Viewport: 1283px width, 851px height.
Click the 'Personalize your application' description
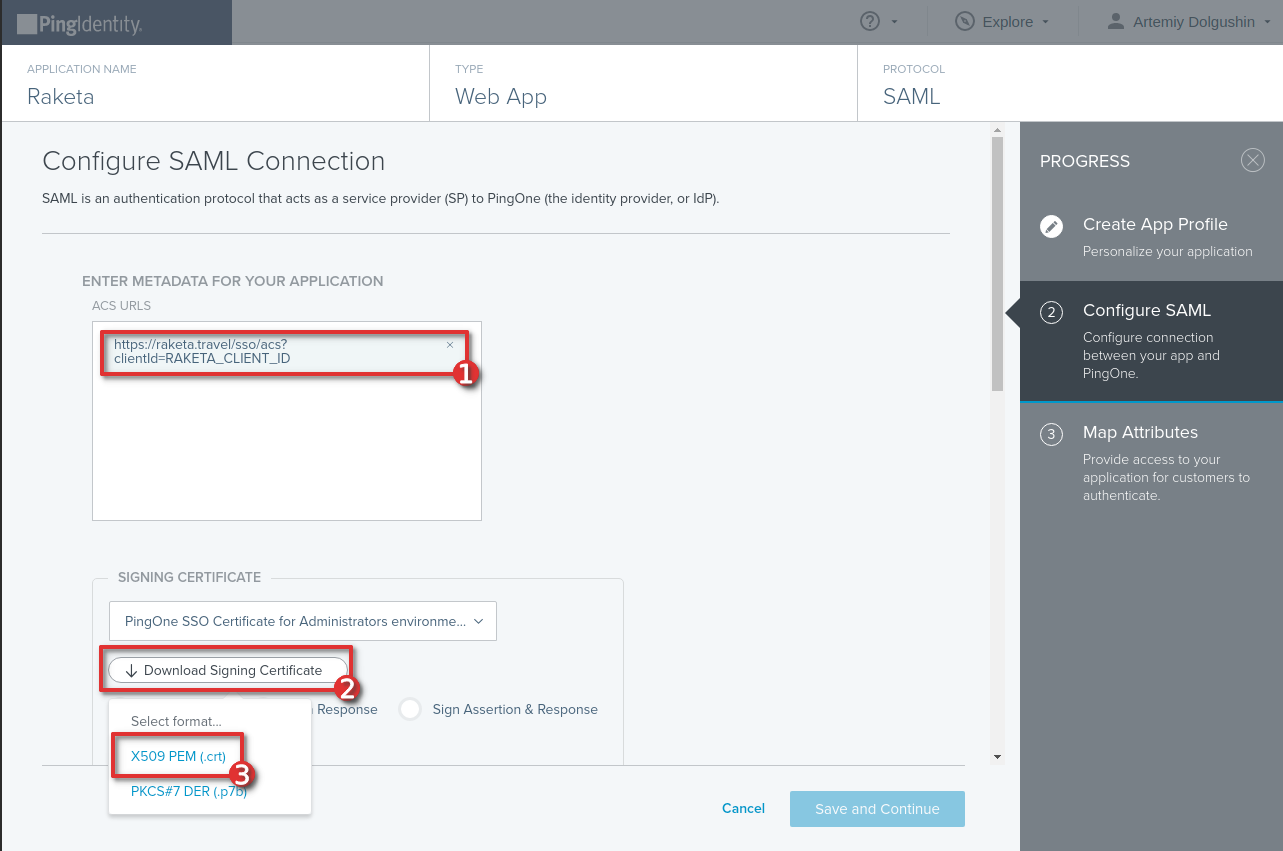tap(1167, 251)
